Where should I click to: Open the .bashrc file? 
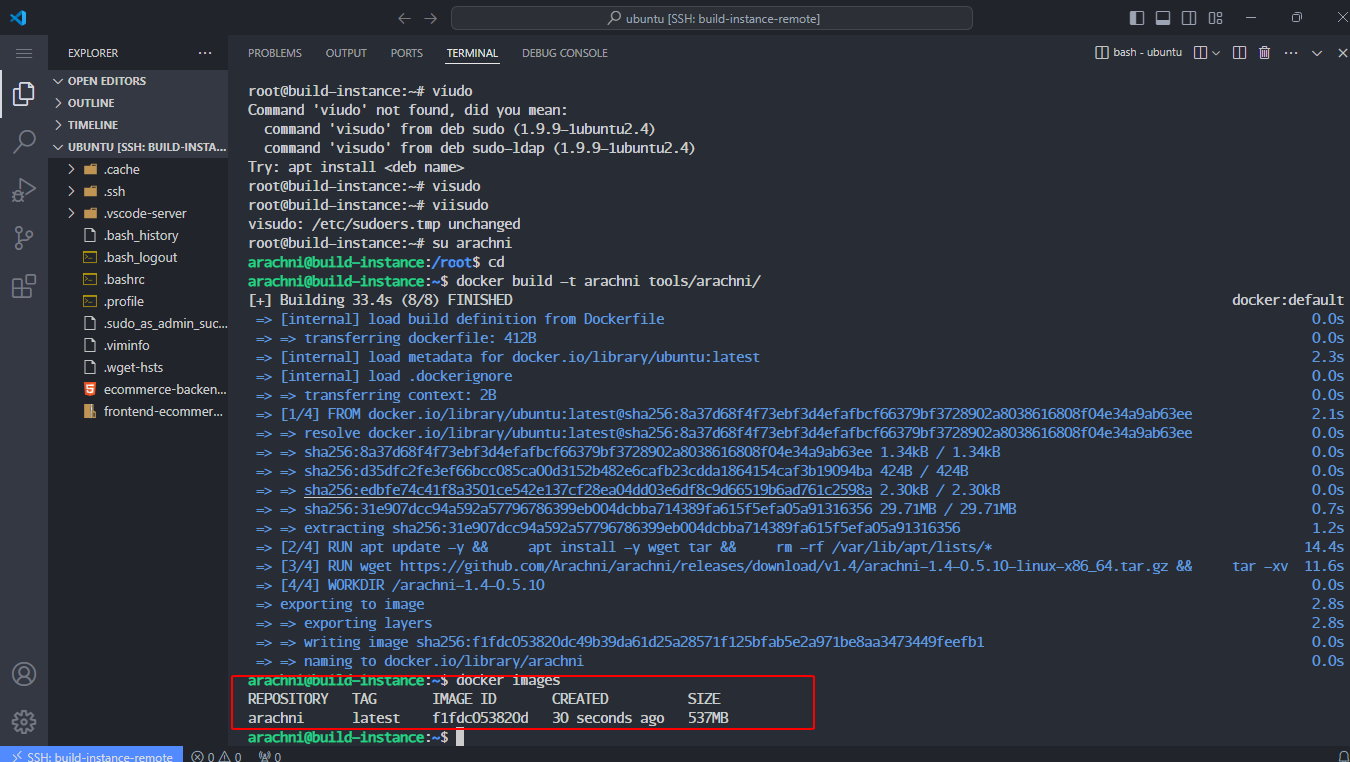[138, 279]
